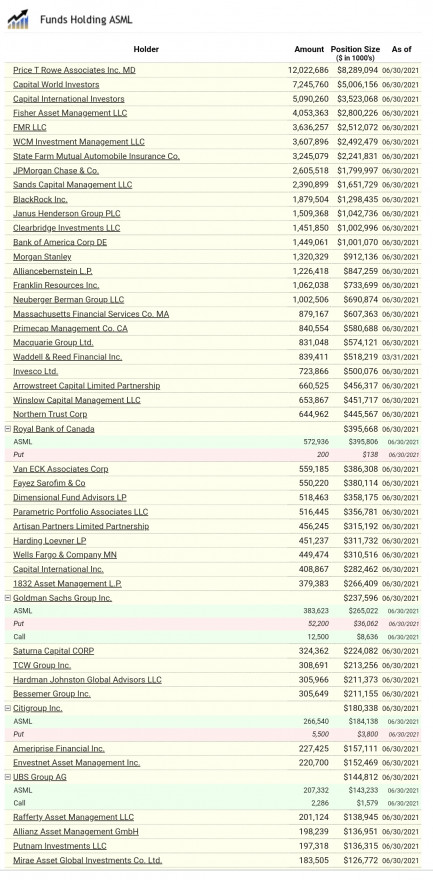Open the BlackRock Inc. link
The height and width of the screenshot is (880, 433).
[x=40, y=199]
